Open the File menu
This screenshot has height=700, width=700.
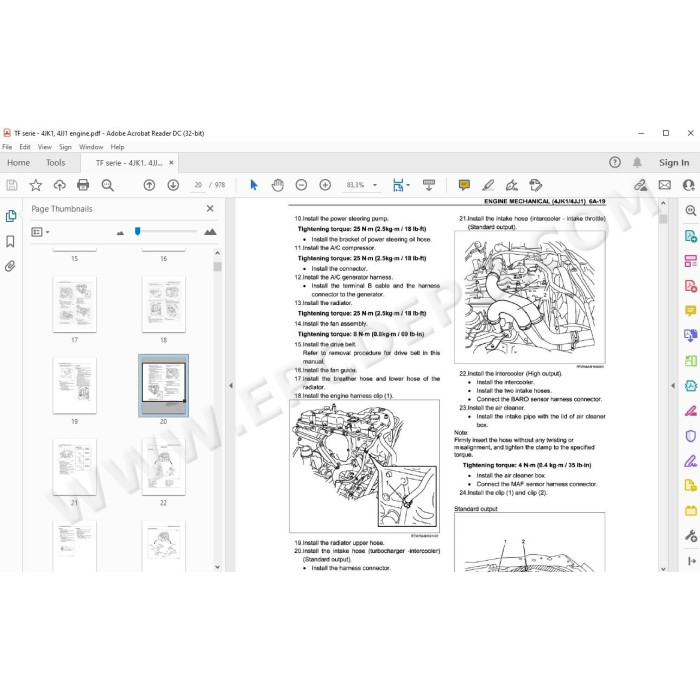7,147
